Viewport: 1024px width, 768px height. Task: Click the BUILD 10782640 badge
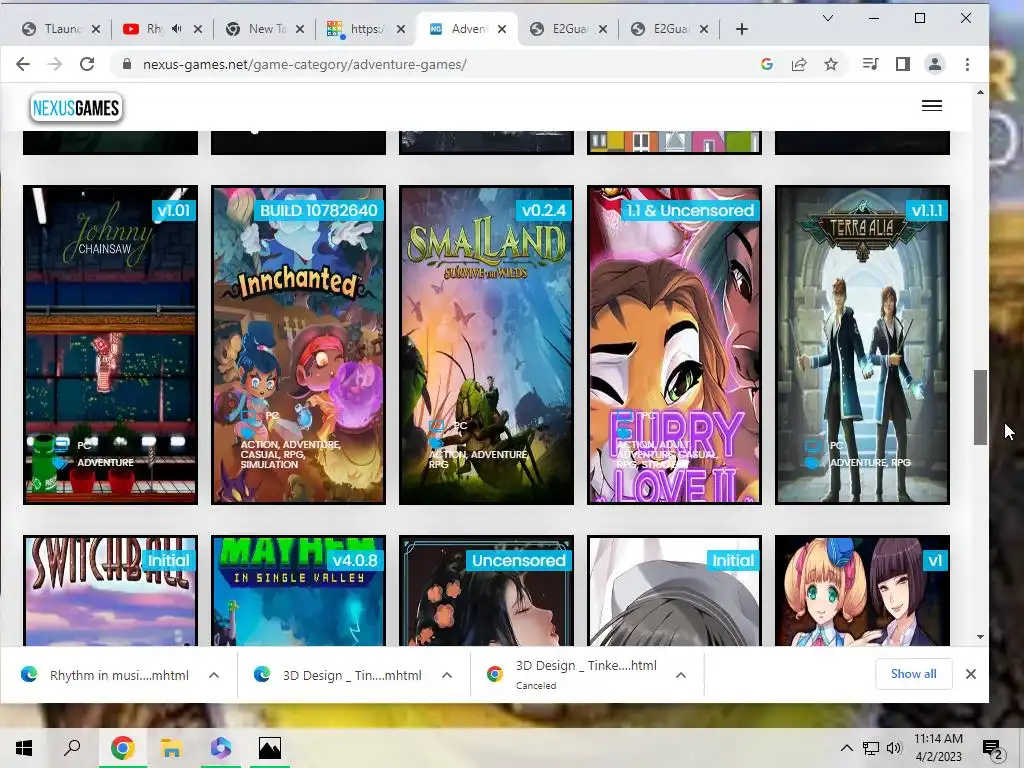[x=318, y=210]
